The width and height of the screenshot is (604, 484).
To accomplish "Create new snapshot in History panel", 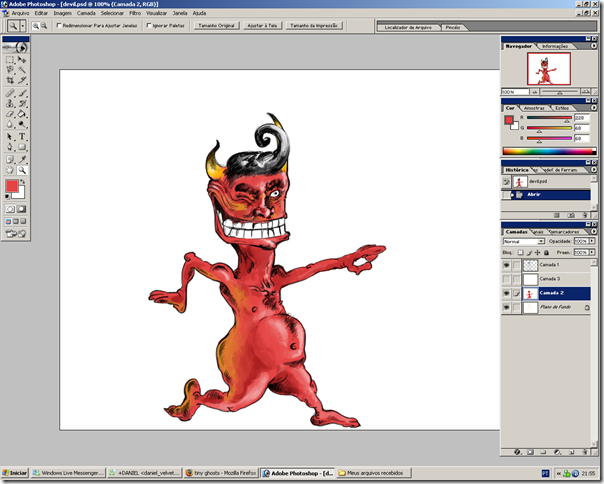I will (x=572, y=215).
